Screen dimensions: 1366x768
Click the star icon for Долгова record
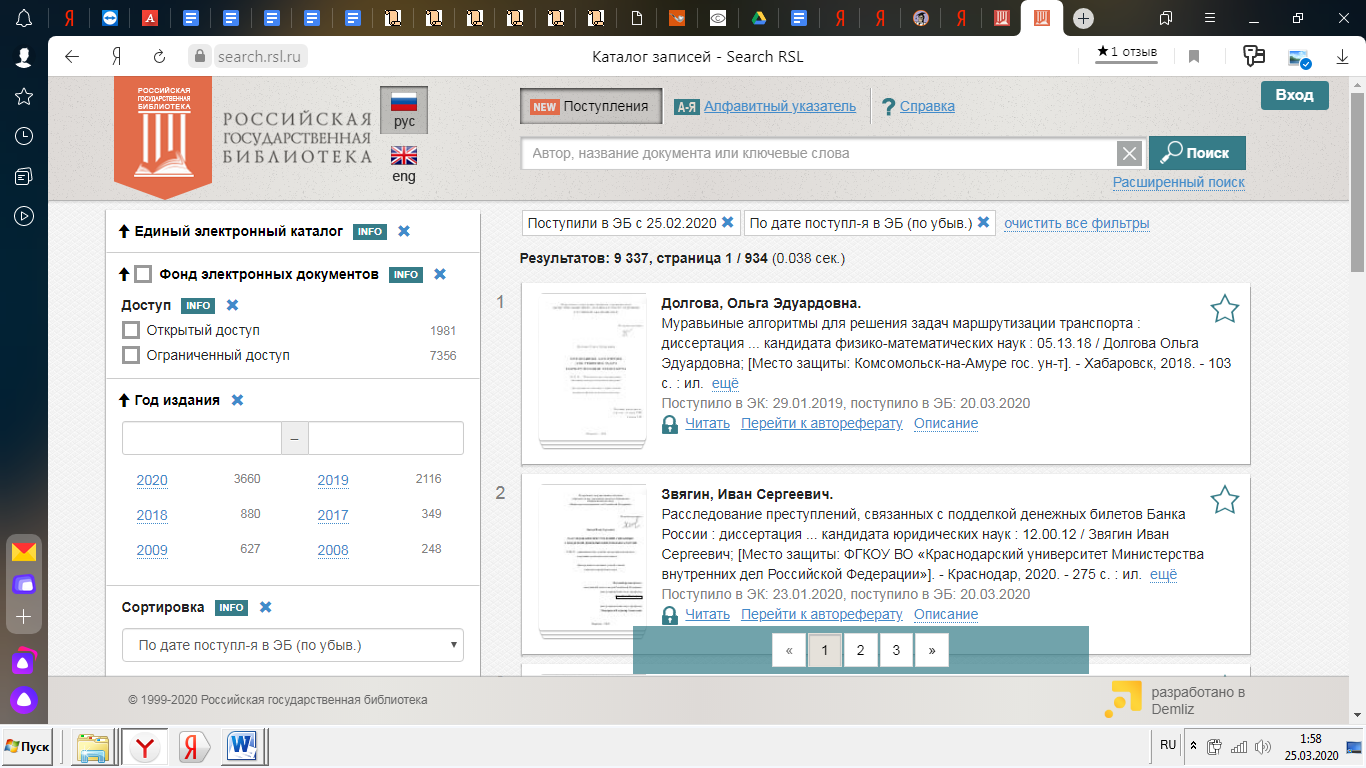click(1224, 309)
